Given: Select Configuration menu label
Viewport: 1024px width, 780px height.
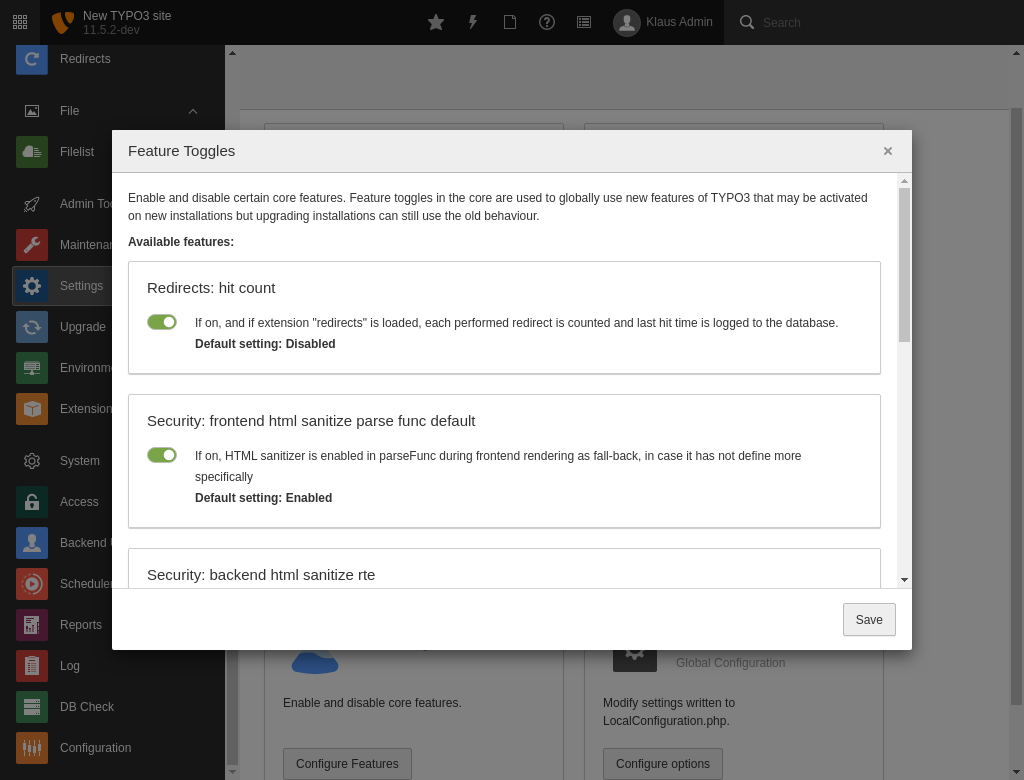Looking at the screenshot, I should pyautogui.click(x=95, y=748).
